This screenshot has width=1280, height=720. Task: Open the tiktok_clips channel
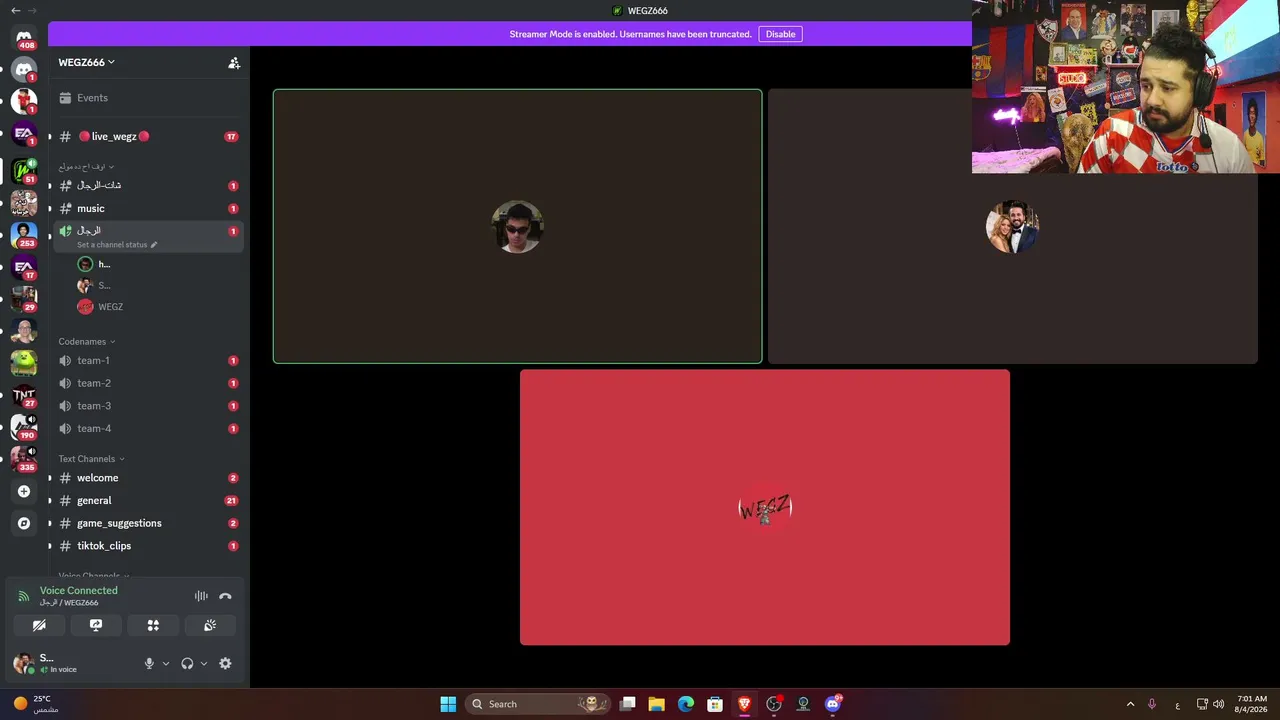point(147,546)
